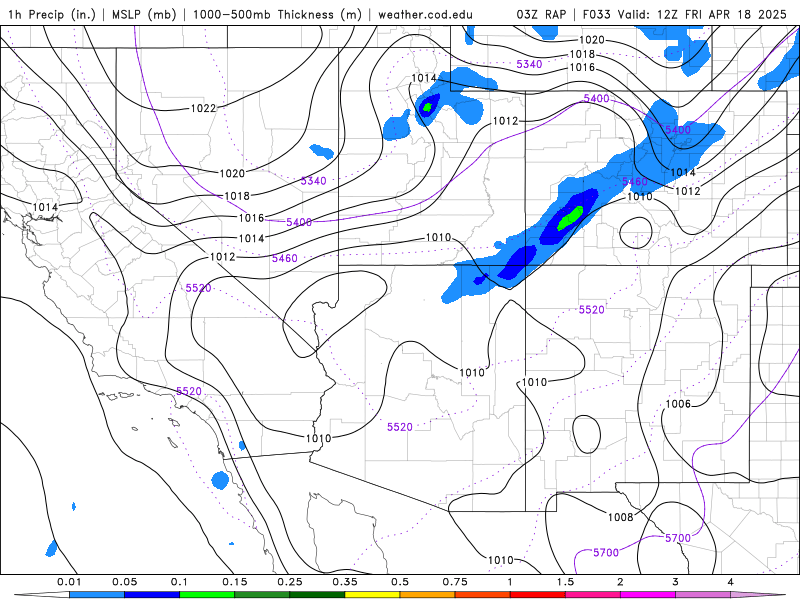Click the 0.75 legend value
The image size is (800, 600).
[x=455, y=582]
